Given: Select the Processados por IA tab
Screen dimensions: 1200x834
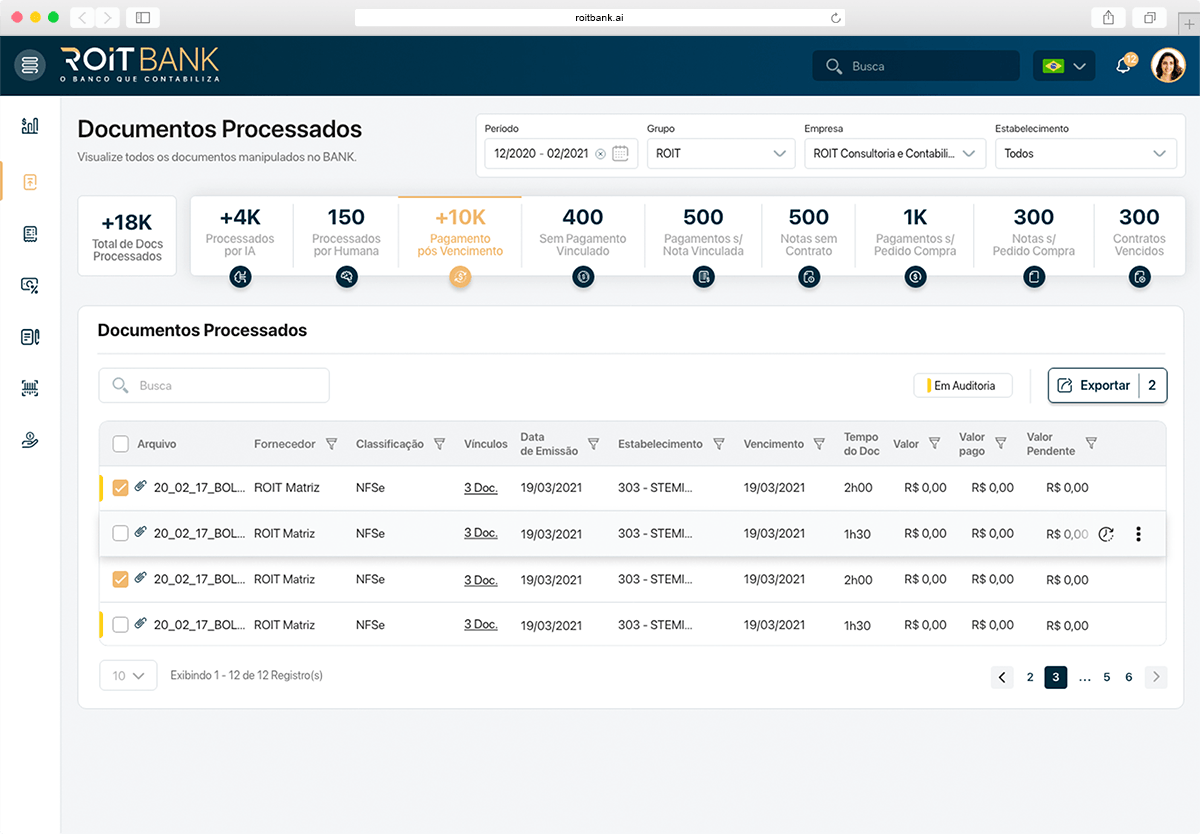Looking at the screenshot, I should point(240,238).
